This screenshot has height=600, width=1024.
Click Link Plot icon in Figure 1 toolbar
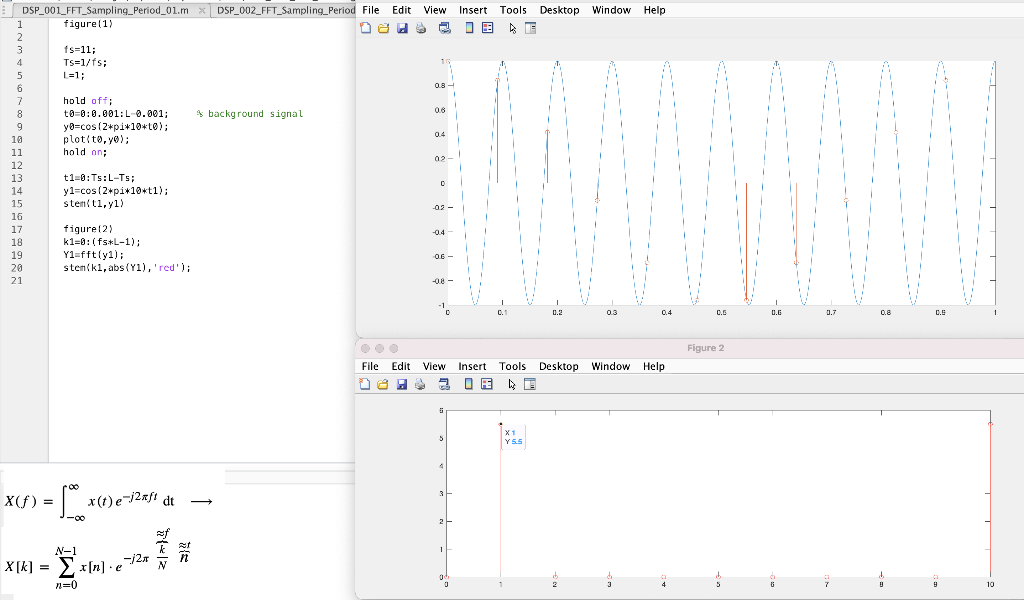coord(445,28)
